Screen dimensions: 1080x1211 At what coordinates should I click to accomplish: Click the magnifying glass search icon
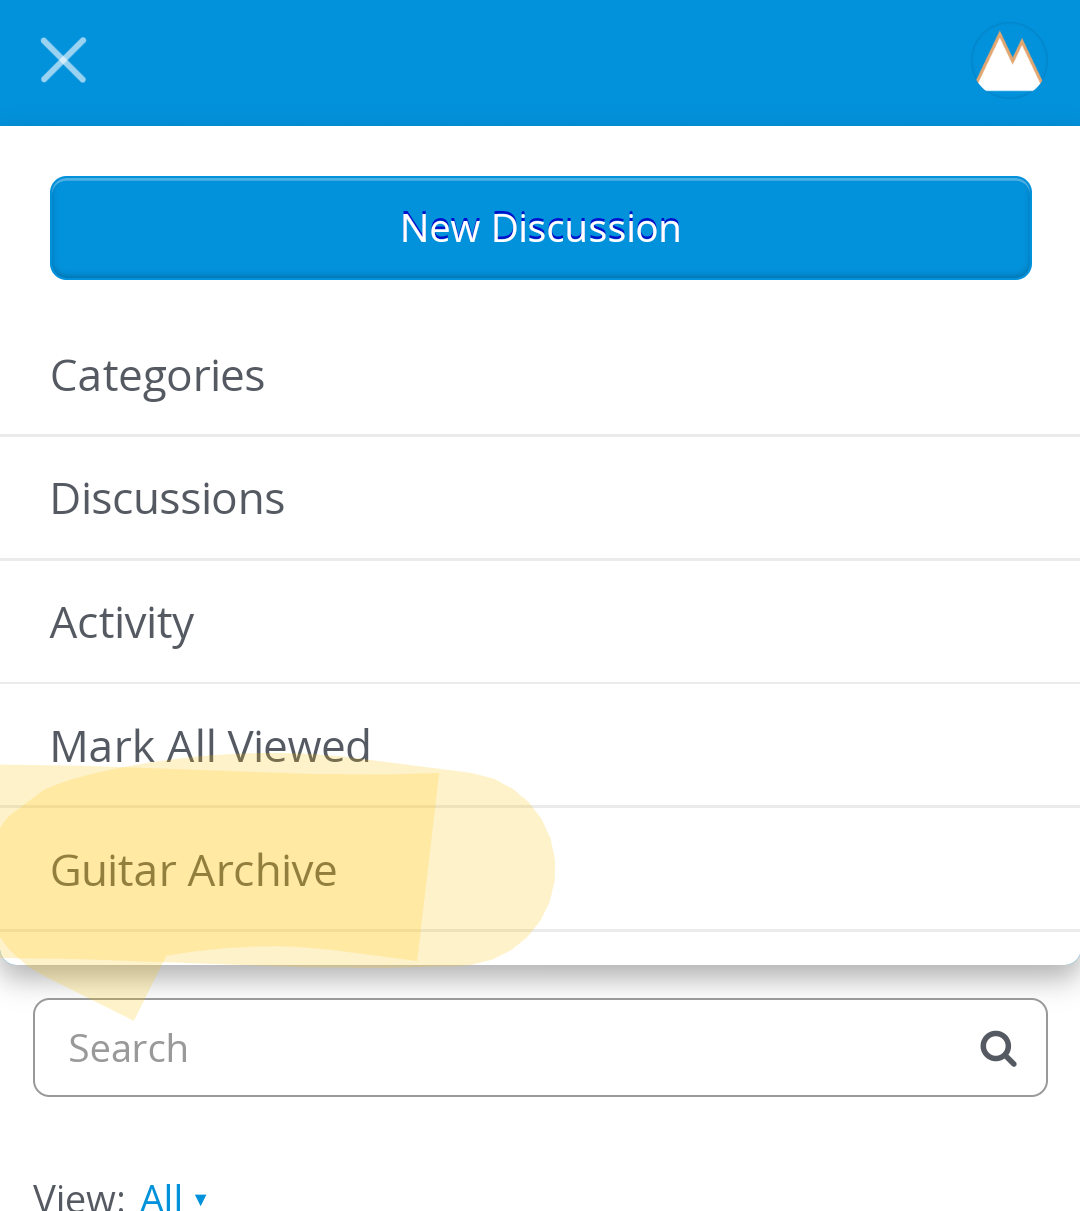[998, 1048]
